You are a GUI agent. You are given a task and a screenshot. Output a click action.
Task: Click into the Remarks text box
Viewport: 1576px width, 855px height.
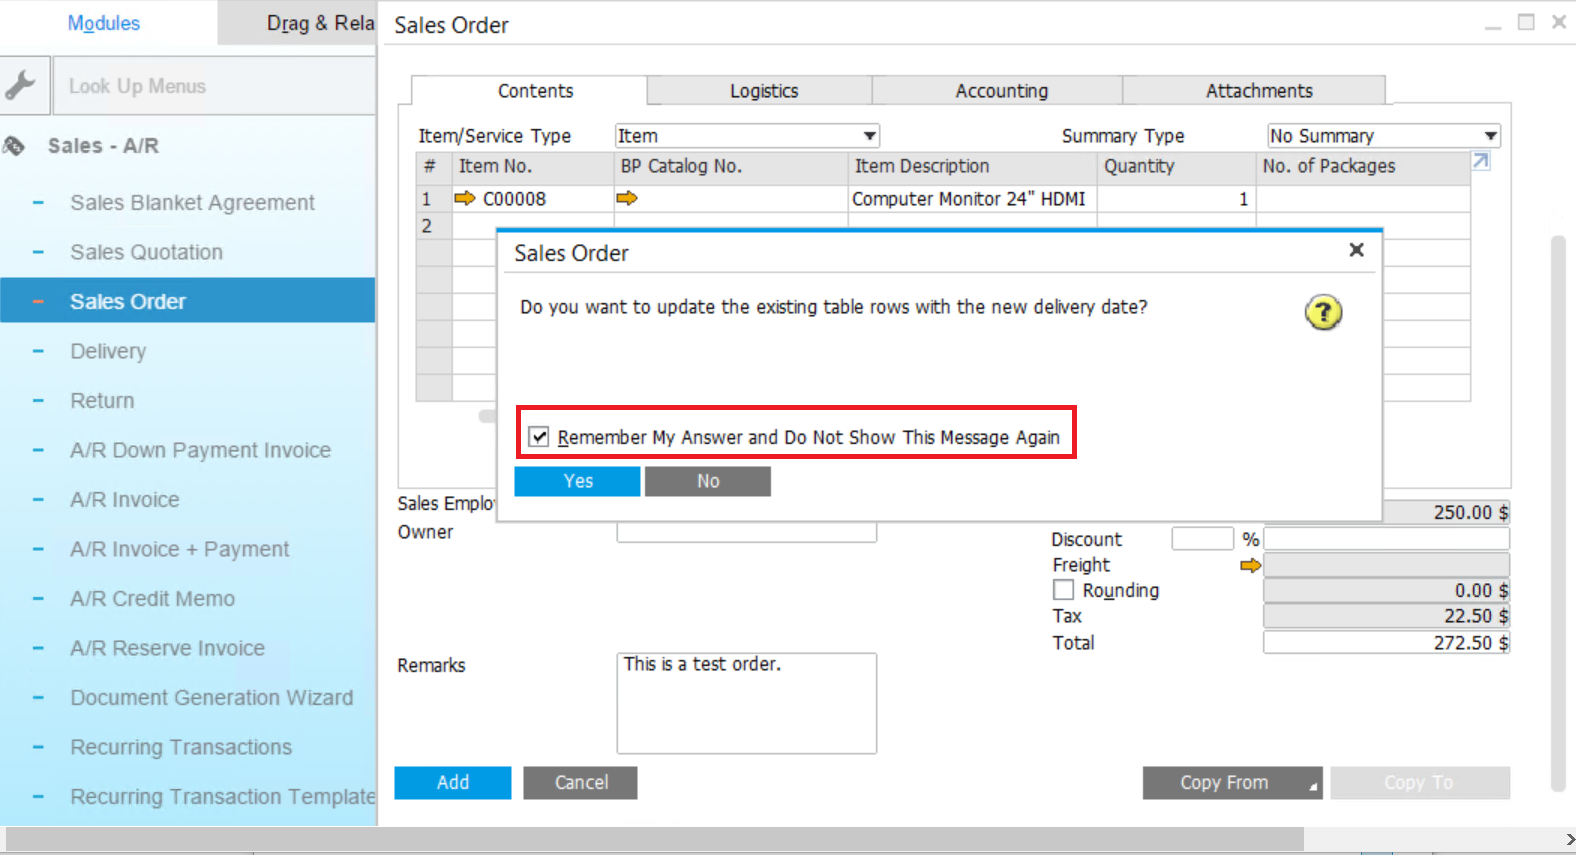tap(746, 703)
